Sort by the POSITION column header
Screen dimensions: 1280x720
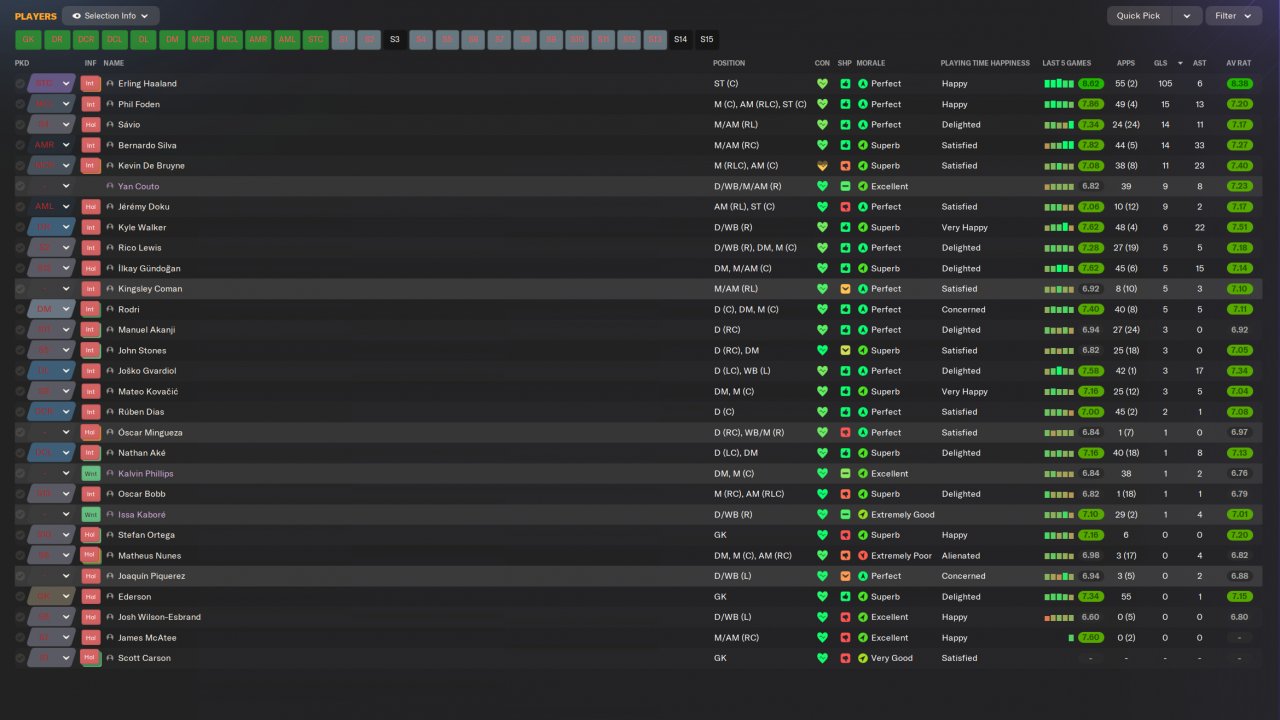729,63
